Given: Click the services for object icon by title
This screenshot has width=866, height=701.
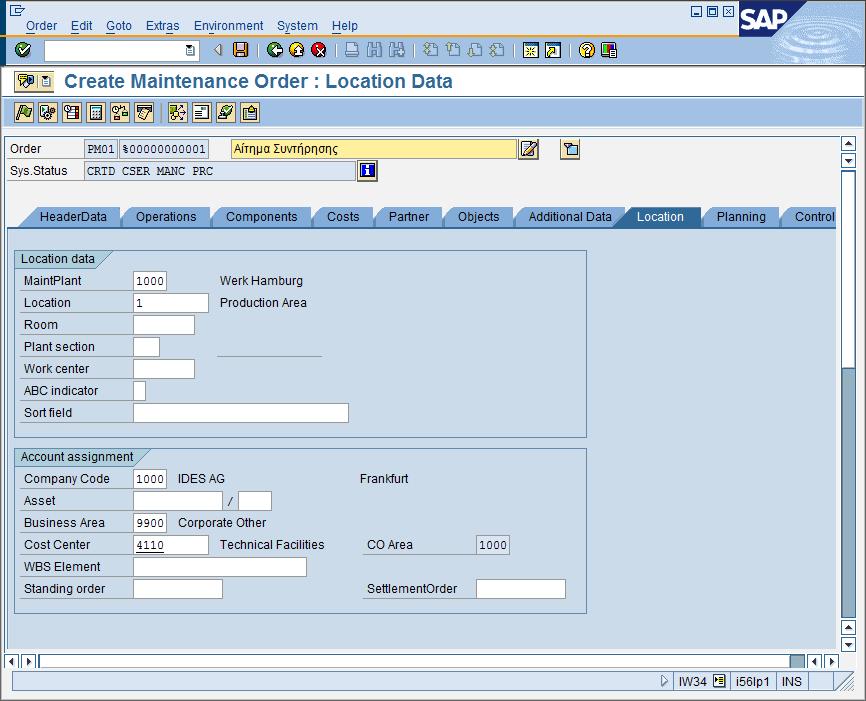Looking at the screenshot, I should (26, 82).
